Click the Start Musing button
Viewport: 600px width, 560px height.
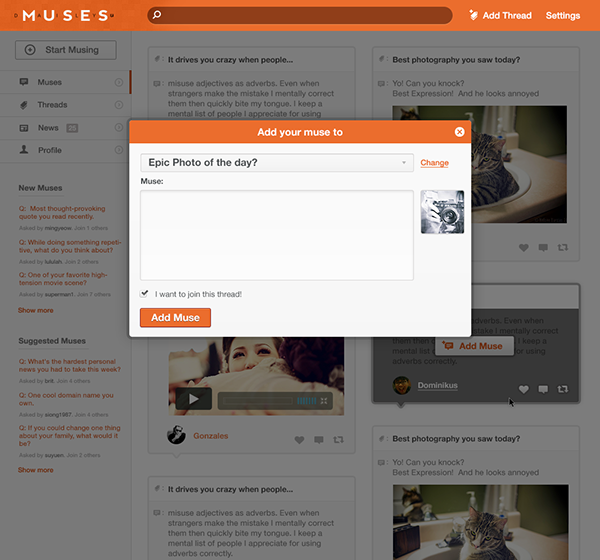[65, 50]
